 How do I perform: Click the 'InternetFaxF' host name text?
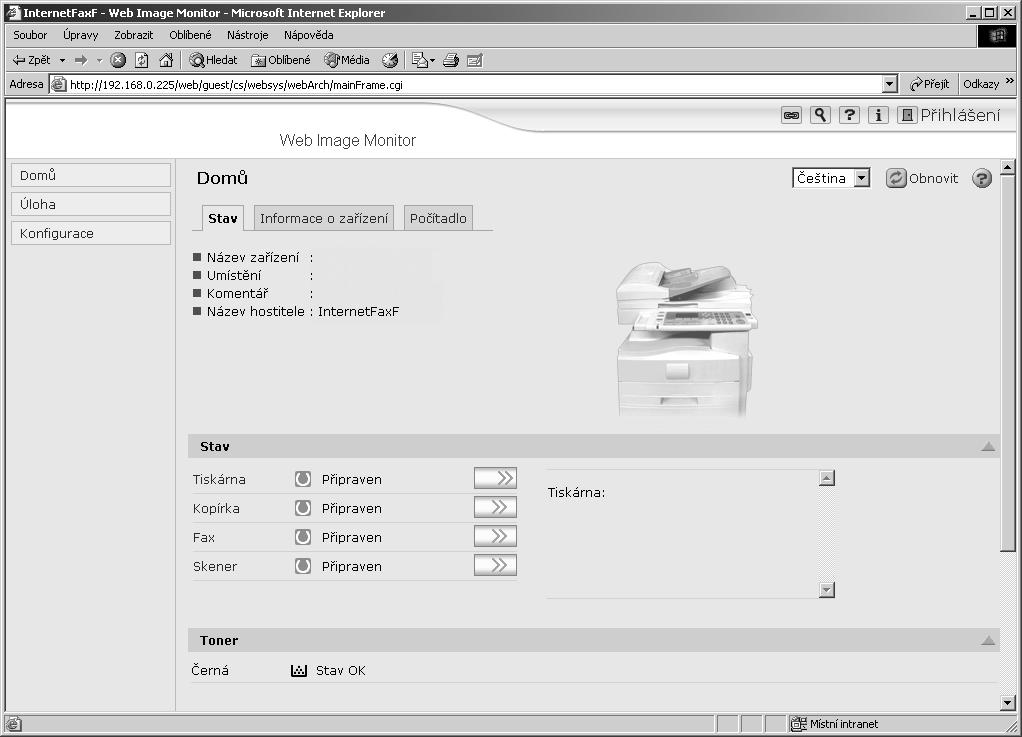coord(358,311)
